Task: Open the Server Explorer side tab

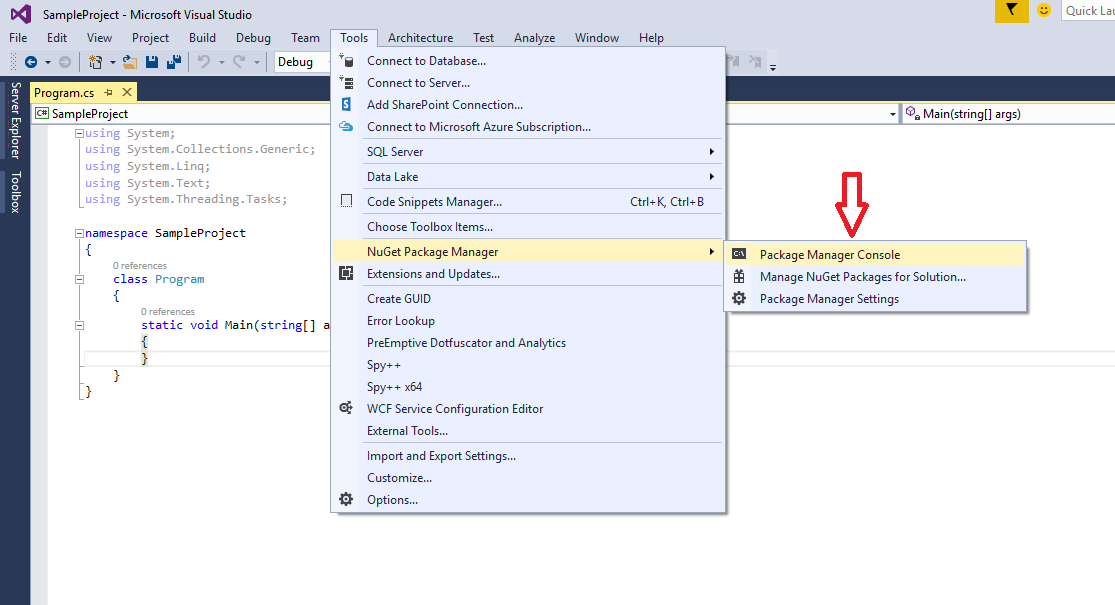Action: [x=15, y=120]
